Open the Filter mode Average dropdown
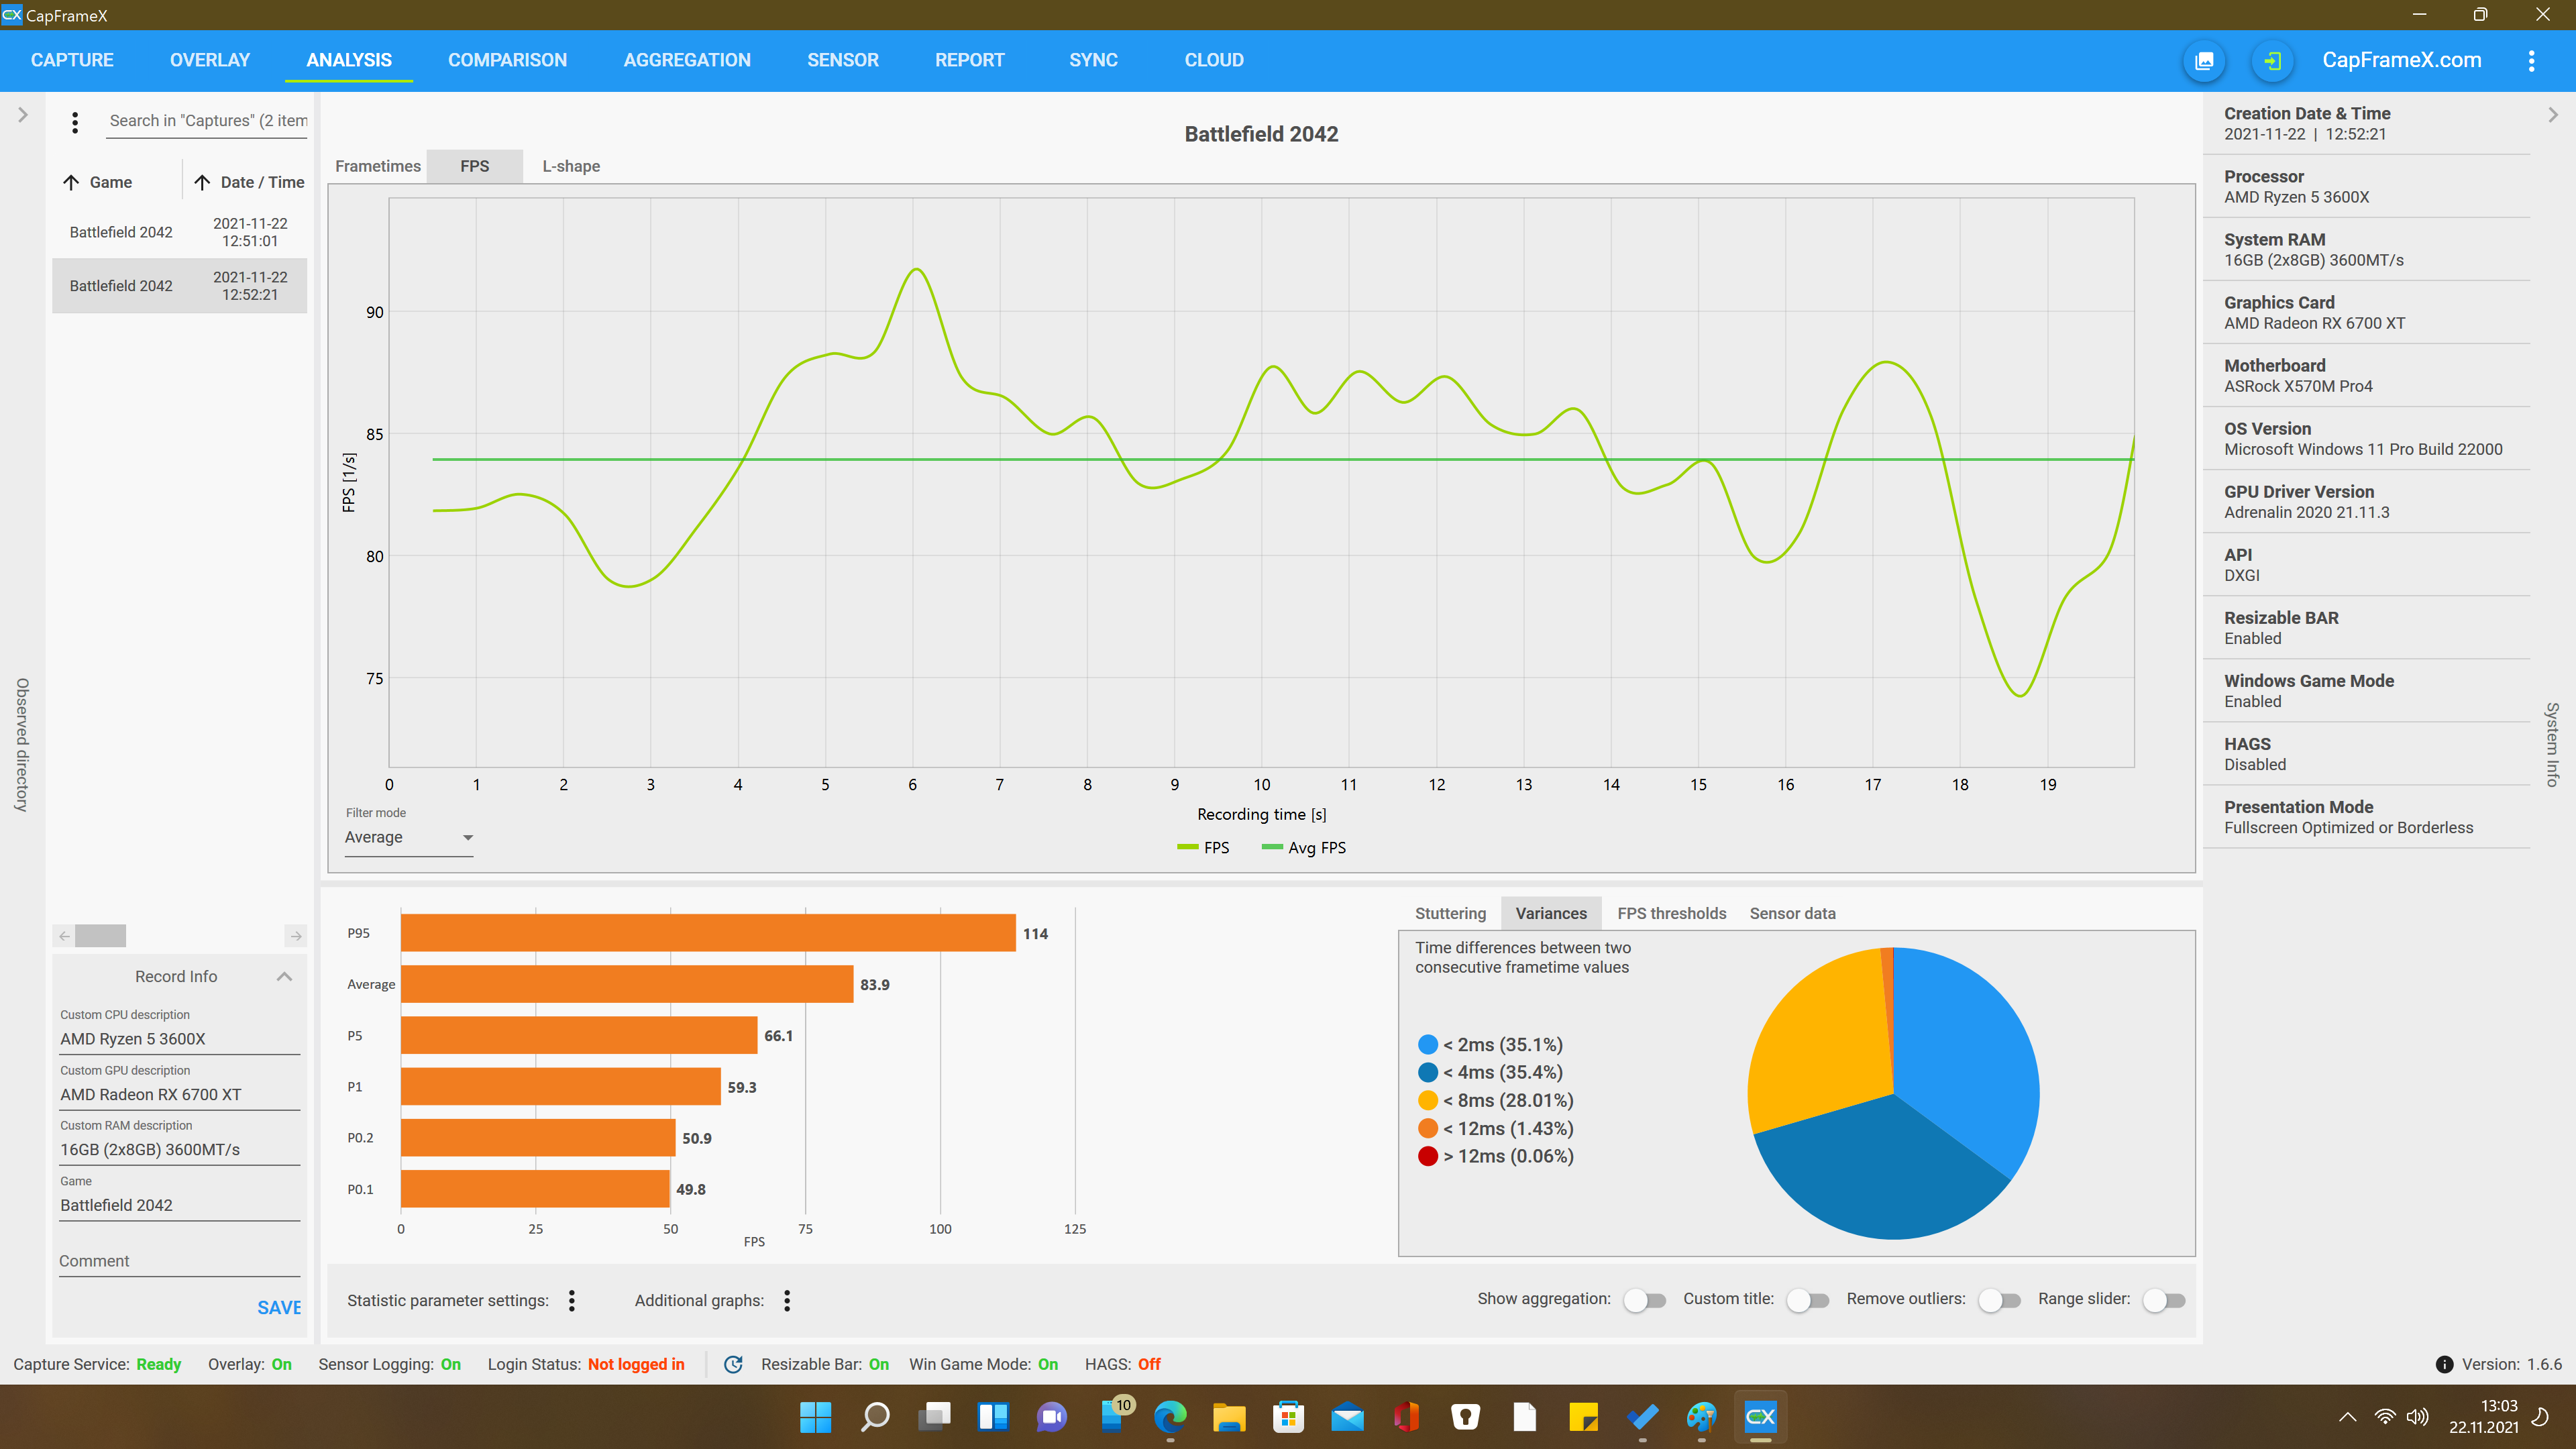The image size is (2576, 1449). point(408,837)
